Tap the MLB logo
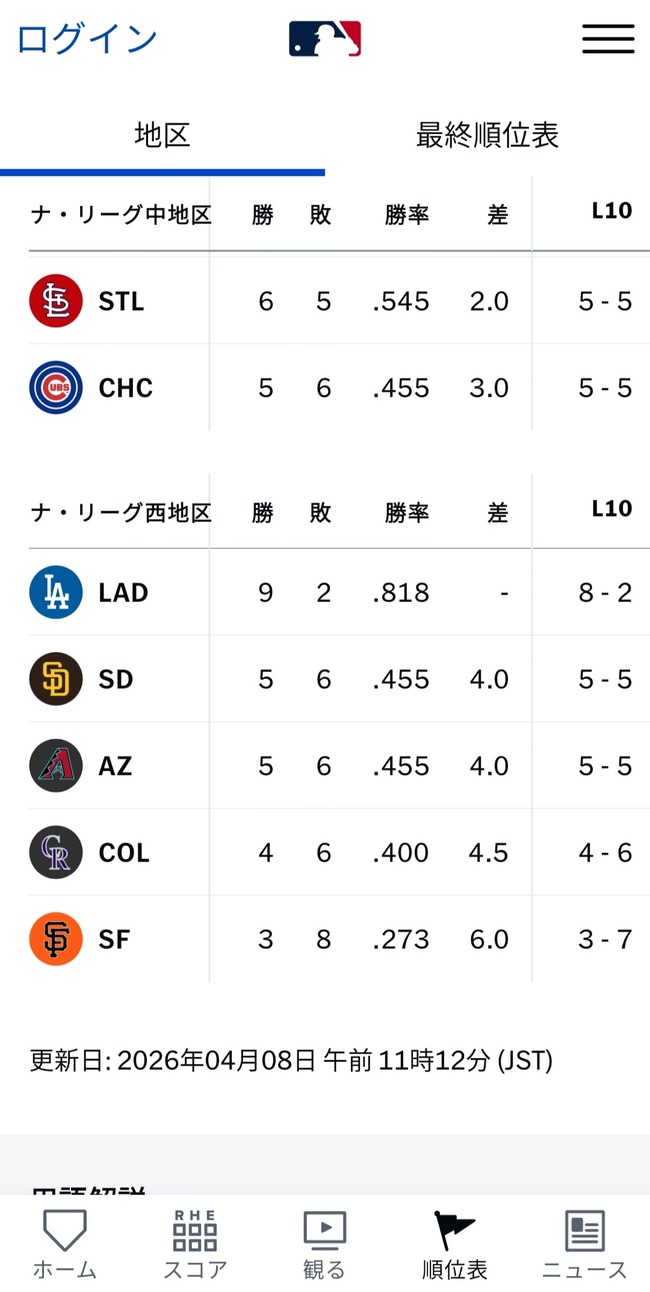This screenshot has height=1292, width=650. click(x=325, y=39)
